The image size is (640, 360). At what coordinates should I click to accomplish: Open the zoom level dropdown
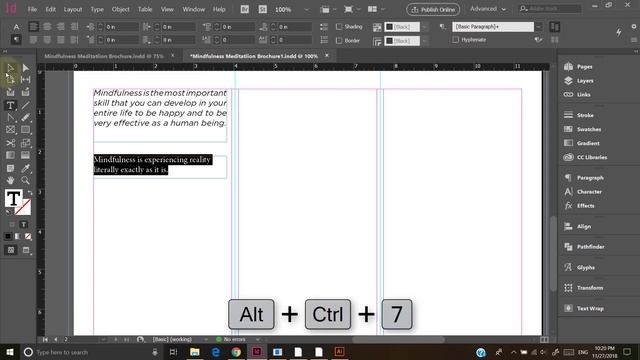click(x=306, y=9)
